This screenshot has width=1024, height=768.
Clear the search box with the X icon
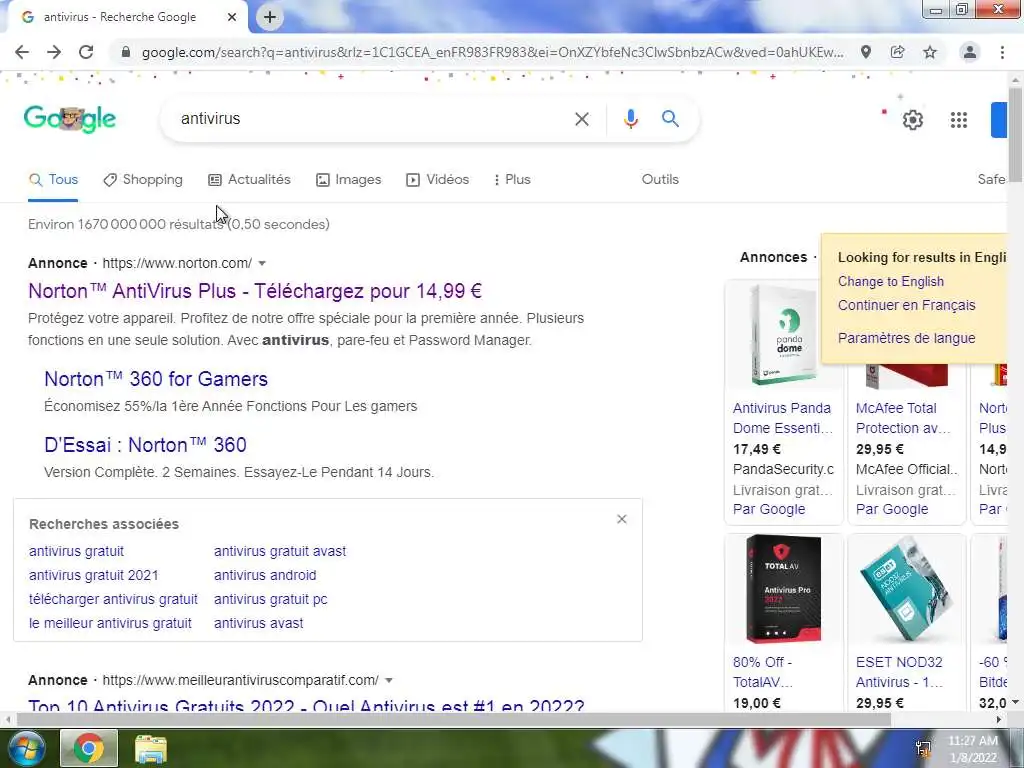(581, 119)
